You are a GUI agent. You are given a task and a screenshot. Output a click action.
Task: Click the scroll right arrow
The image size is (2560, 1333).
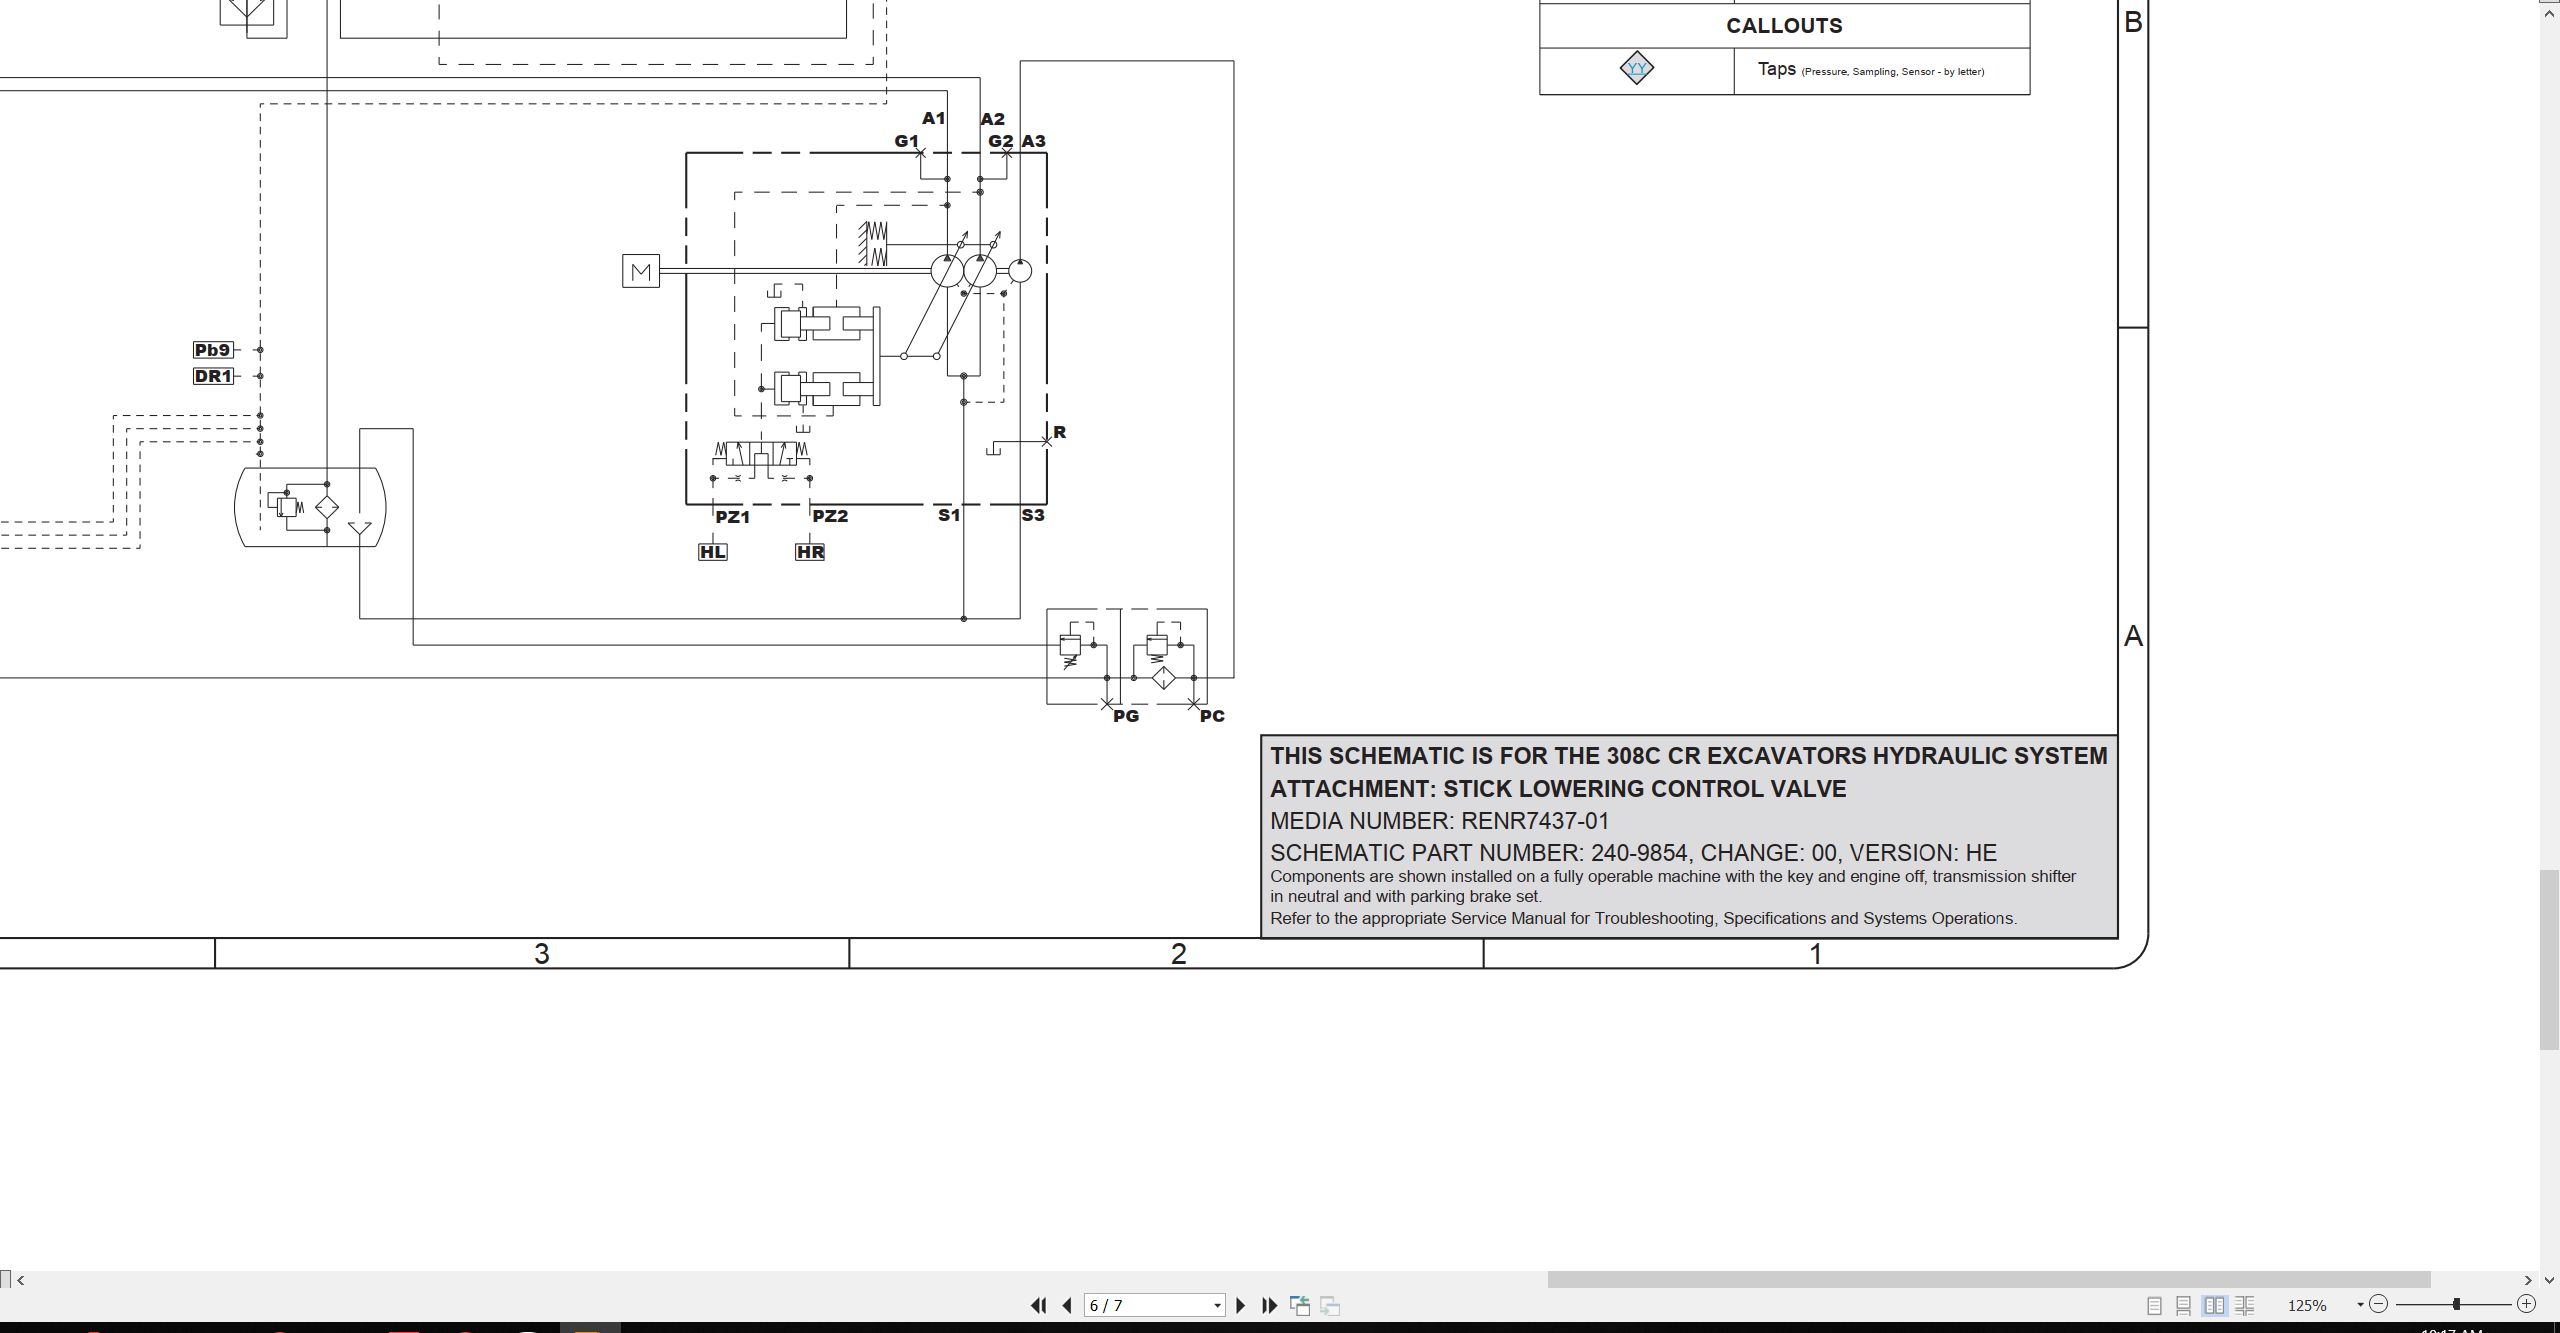tap(2528, 1280)
